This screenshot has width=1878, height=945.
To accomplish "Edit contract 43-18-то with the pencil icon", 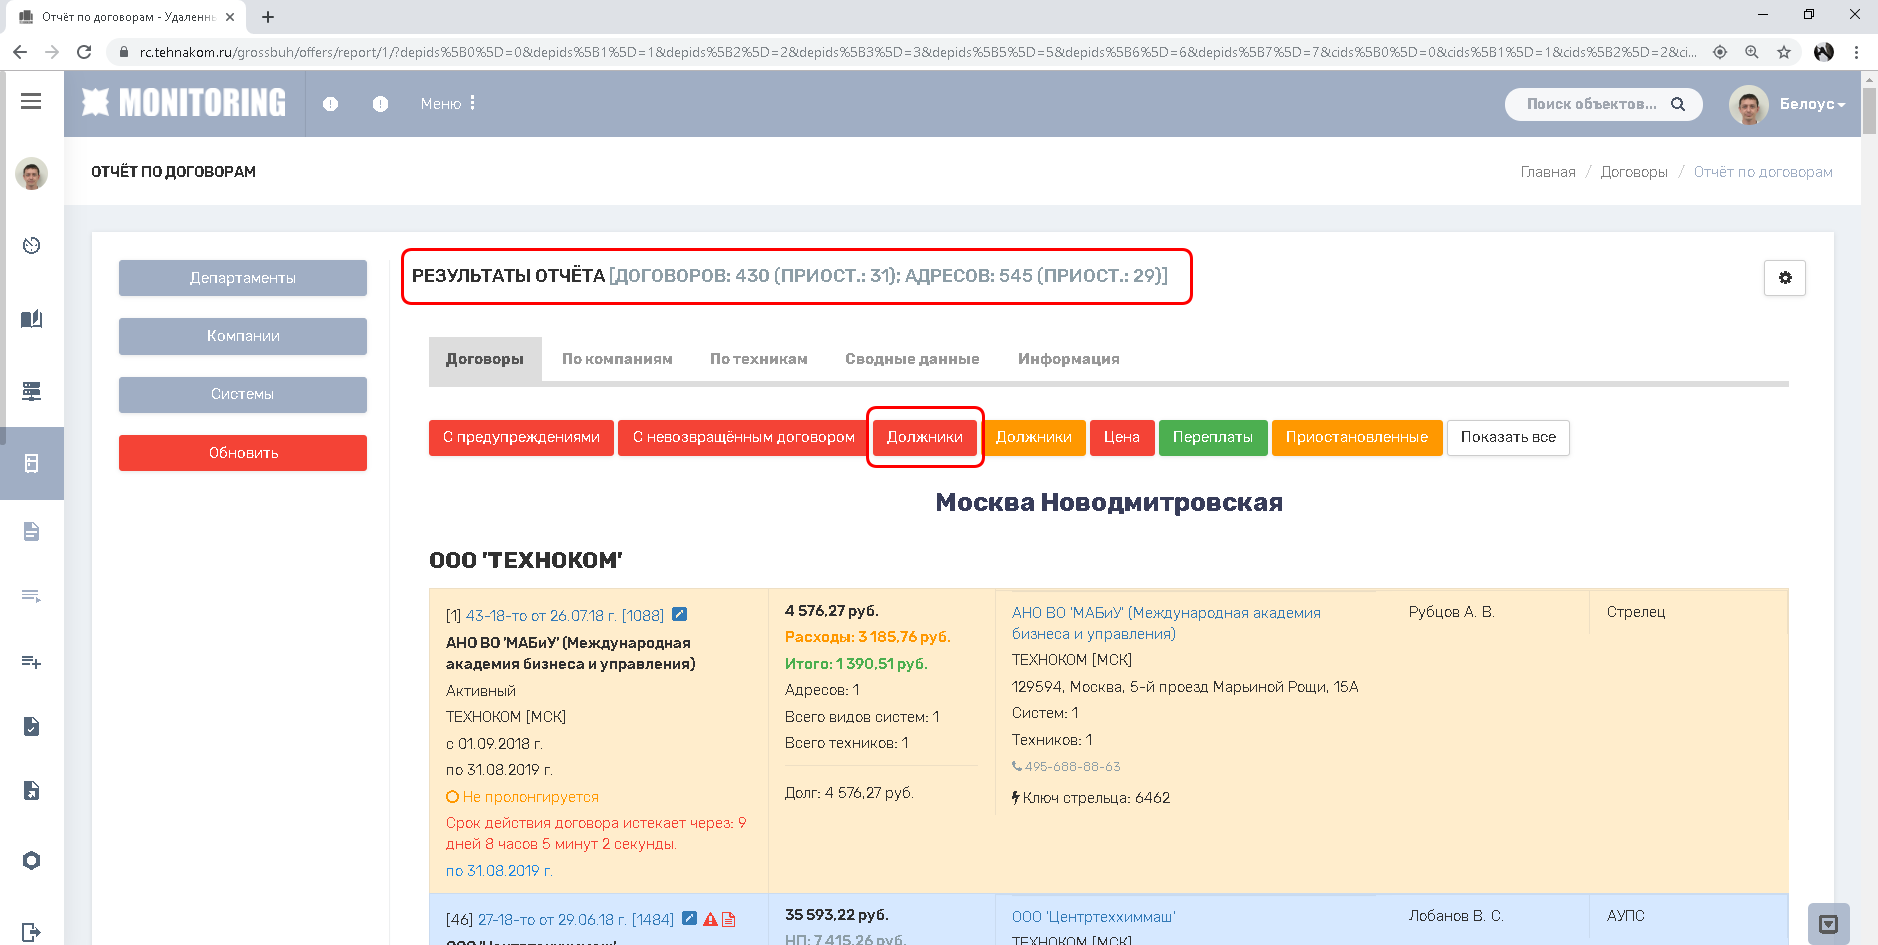I will (x=679, y=614).
